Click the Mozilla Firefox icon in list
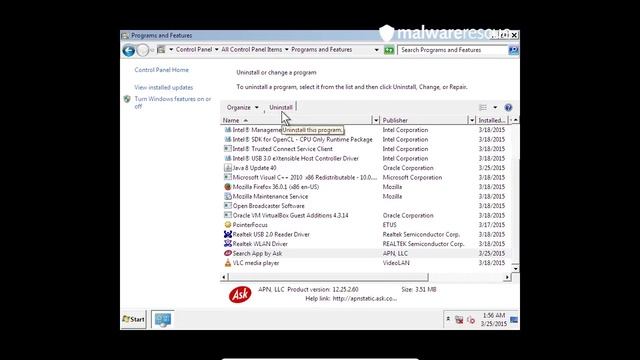 228,187
